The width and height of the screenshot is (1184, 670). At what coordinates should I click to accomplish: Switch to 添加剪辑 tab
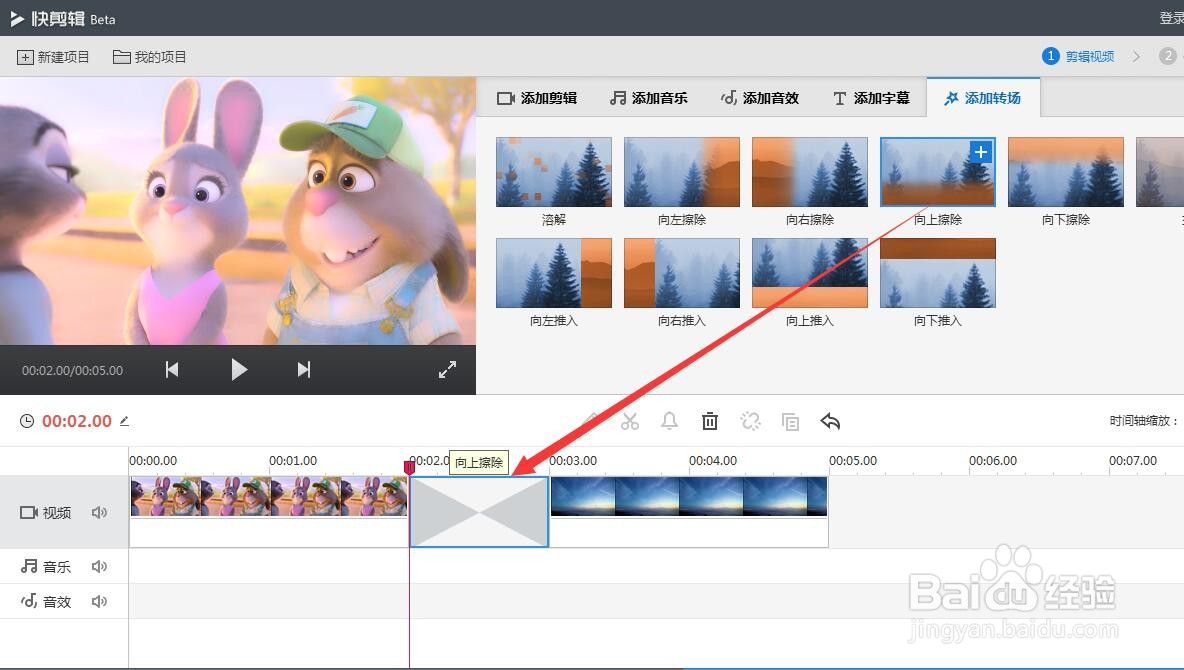537,98
